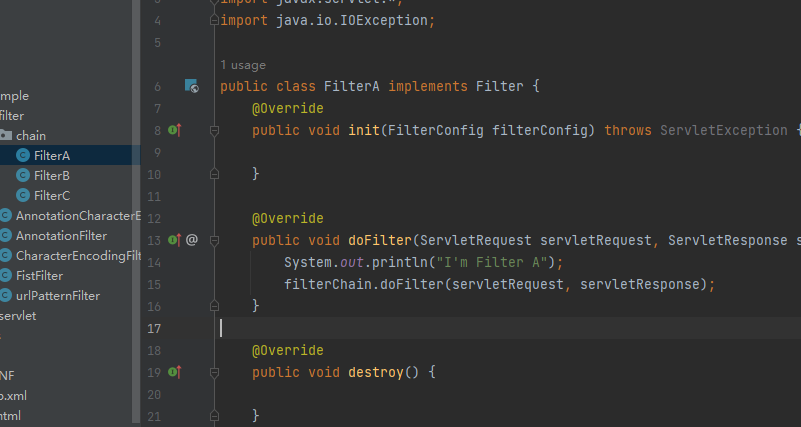
Task: Select FilterA in the project tree
Action: click(51, 155)
